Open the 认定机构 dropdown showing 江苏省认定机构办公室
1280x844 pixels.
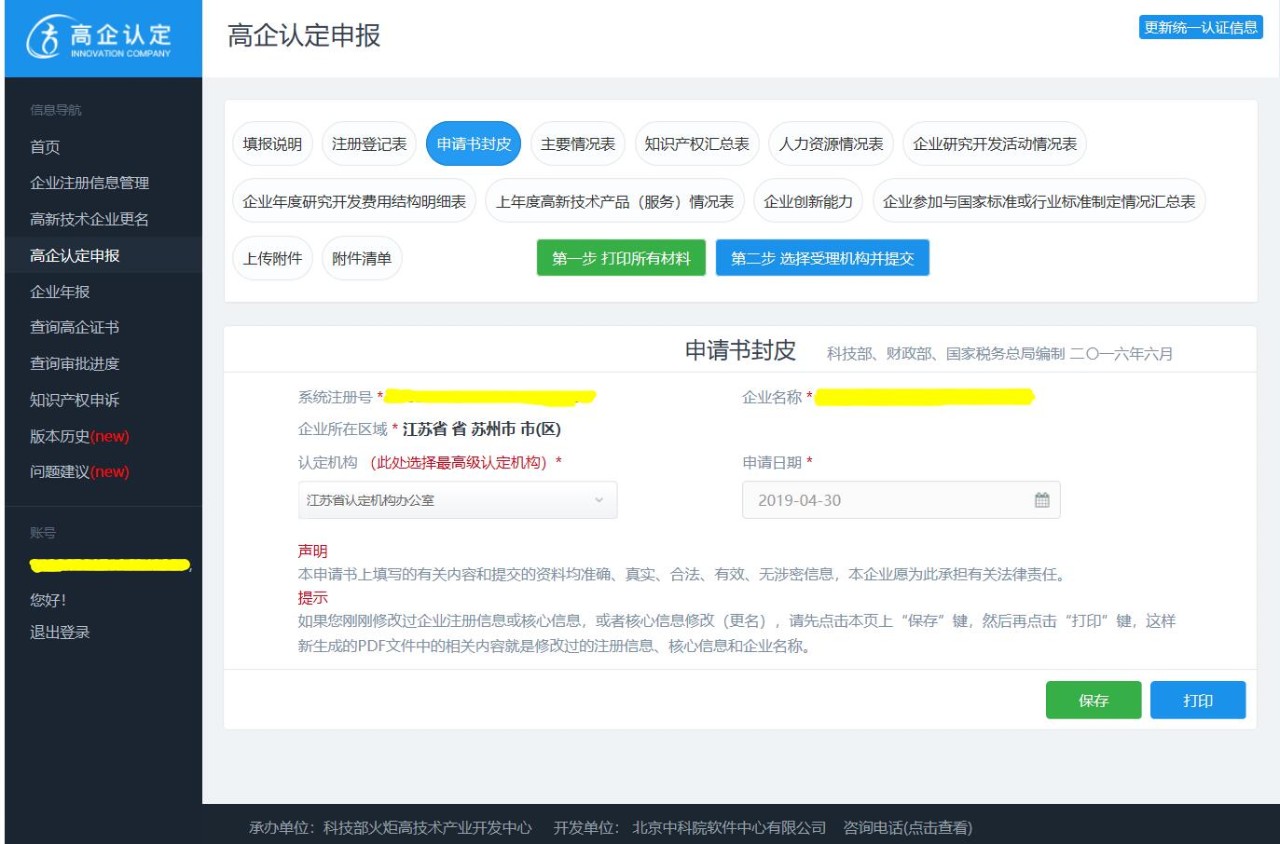(x=457, y=499)
